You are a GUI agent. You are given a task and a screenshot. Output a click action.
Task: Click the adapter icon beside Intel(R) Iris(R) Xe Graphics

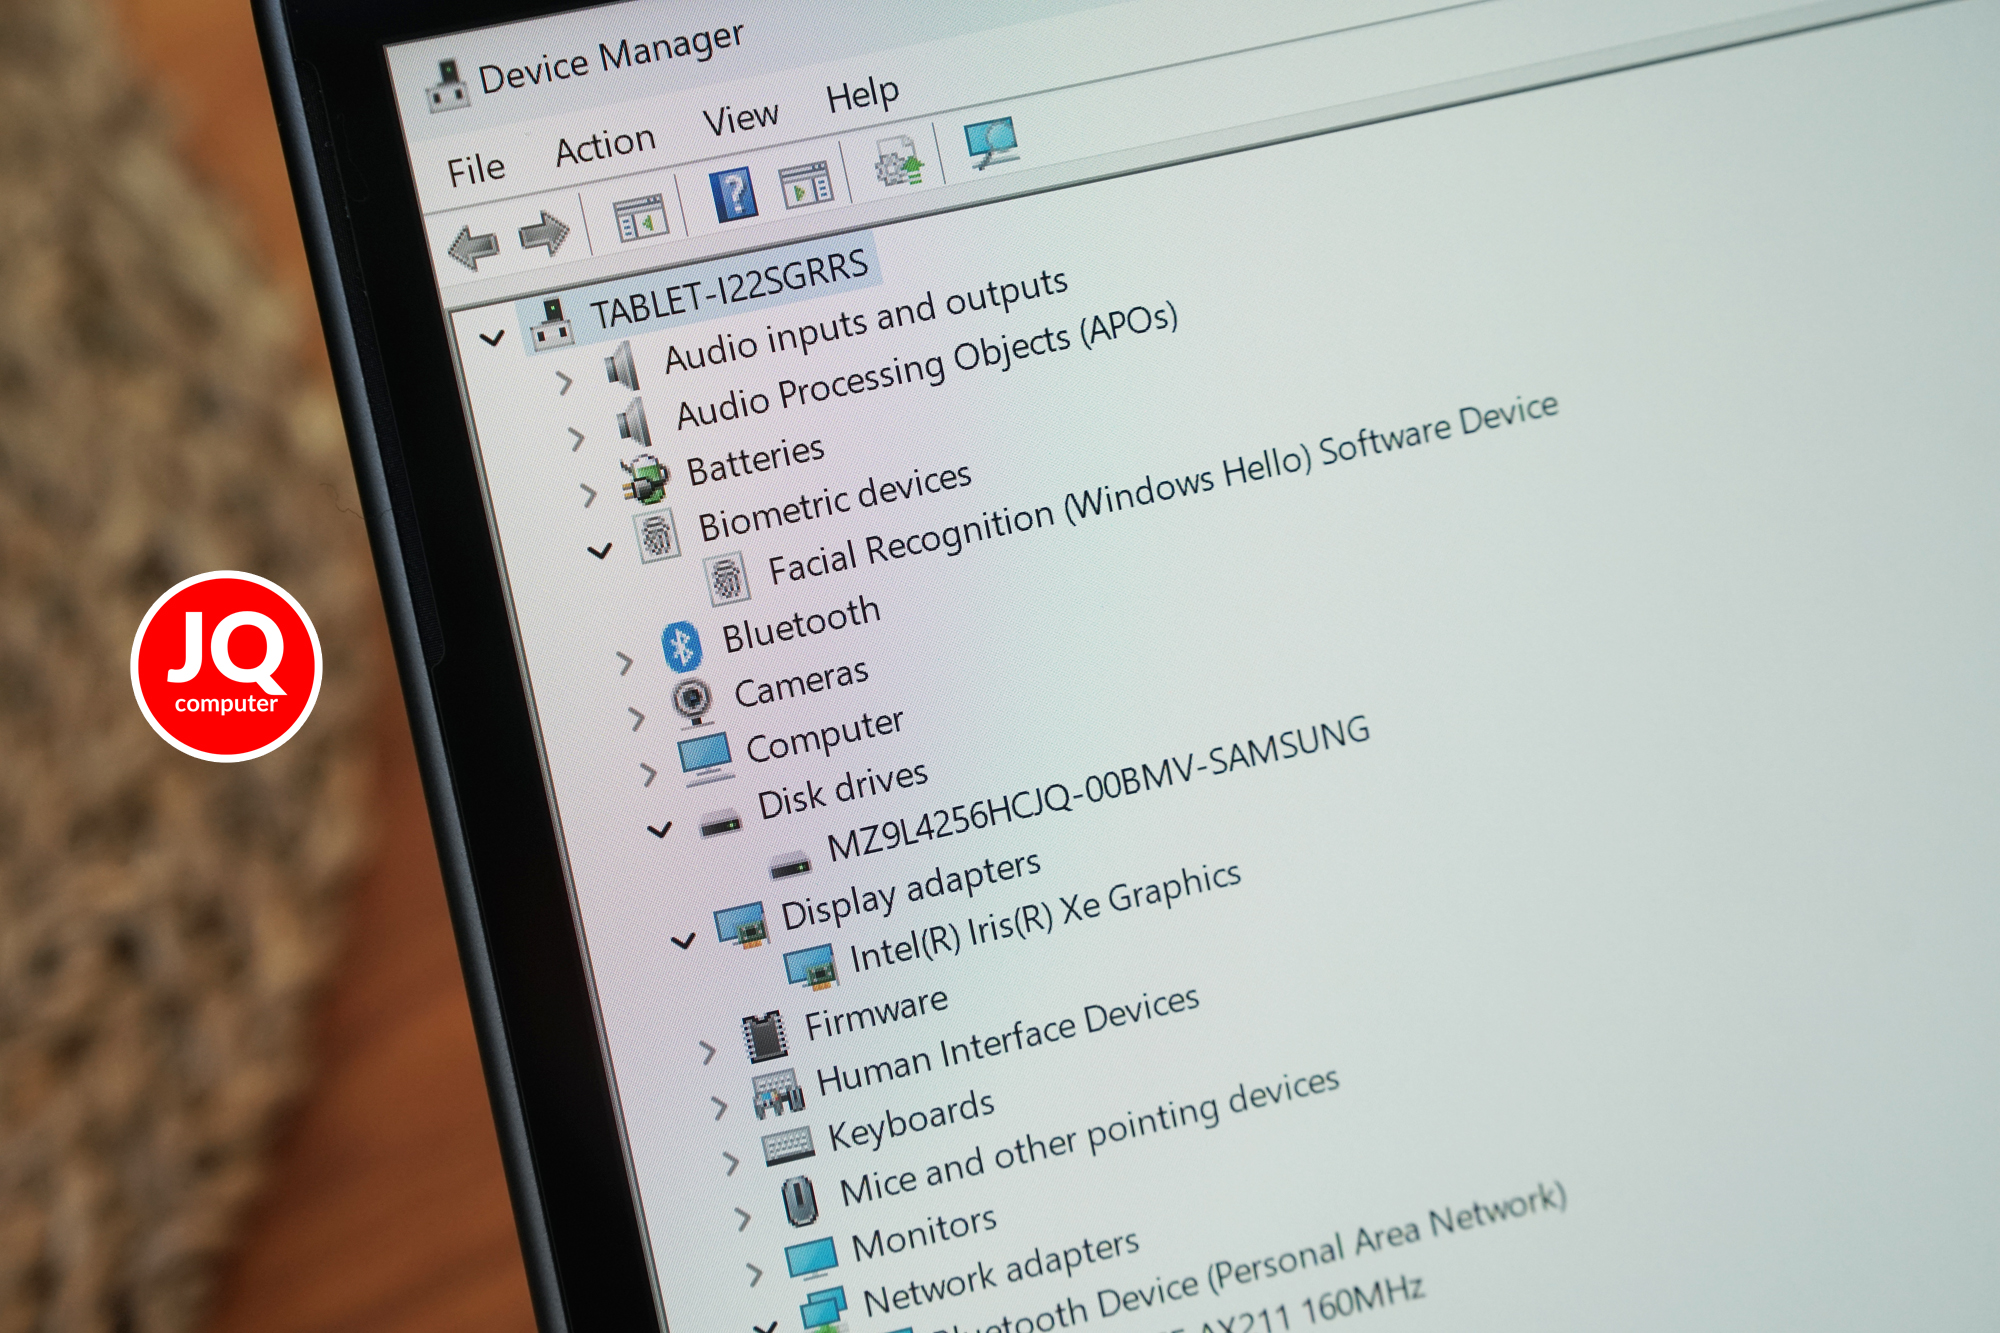tap(810, 966)
